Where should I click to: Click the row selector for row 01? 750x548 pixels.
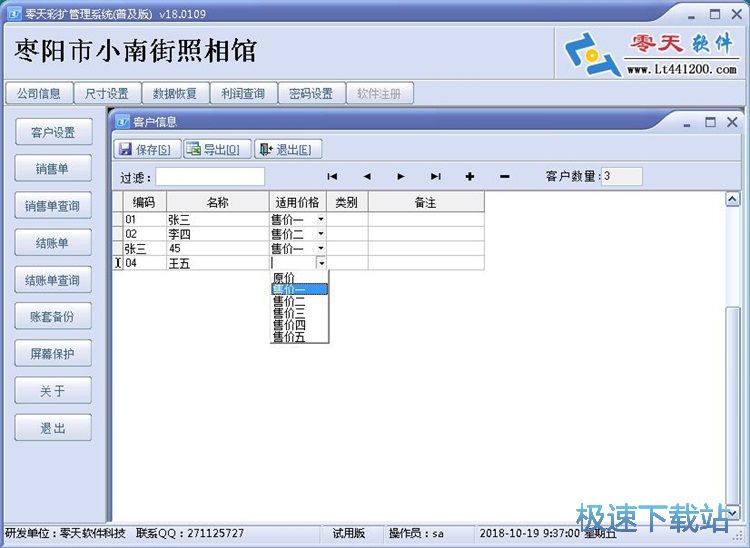(118, 219)
